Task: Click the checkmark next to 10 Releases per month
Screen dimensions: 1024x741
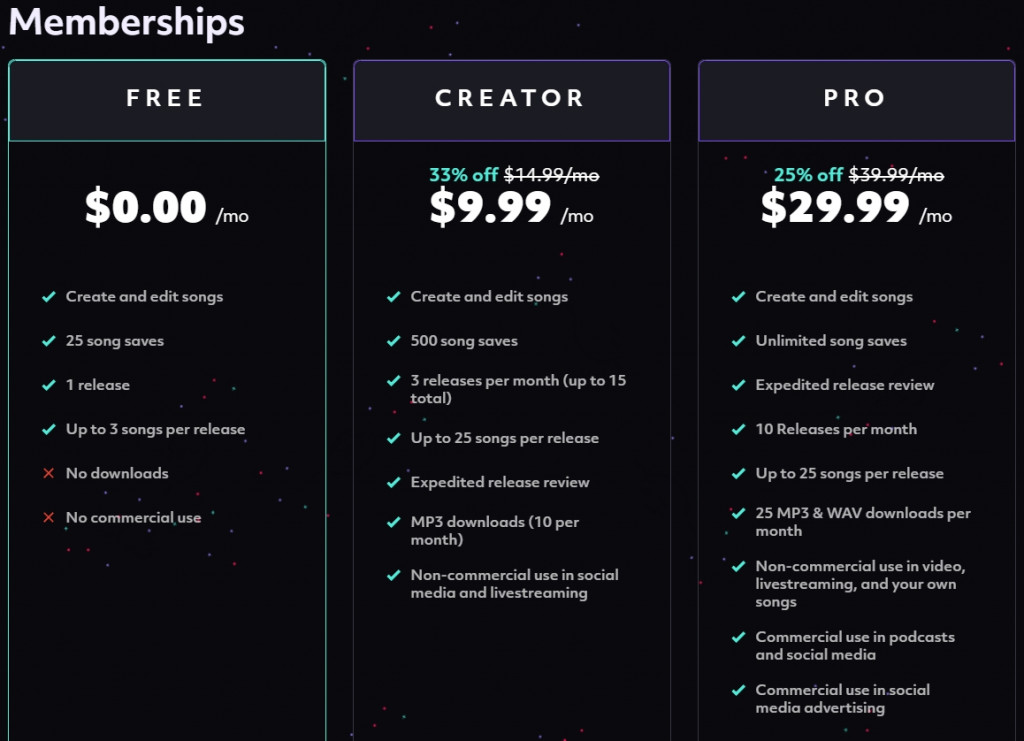Action: point(738,429)
